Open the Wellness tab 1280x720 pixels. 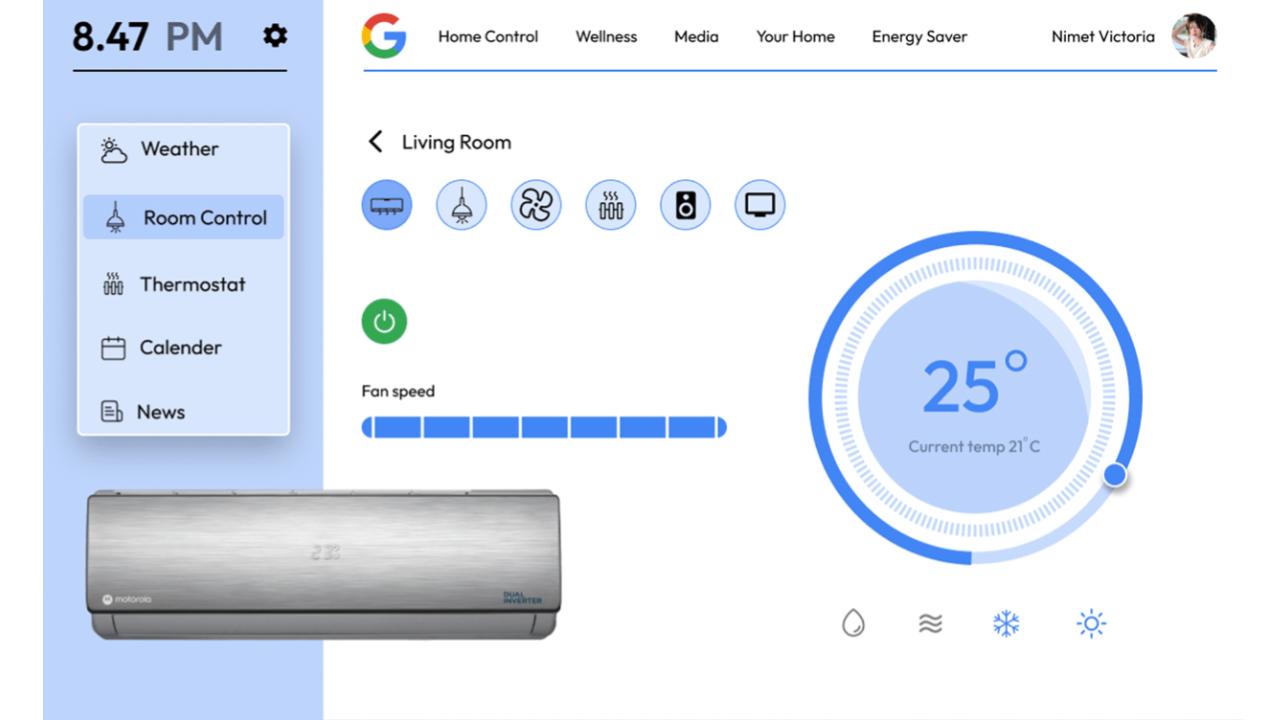[x=606, y=37]
